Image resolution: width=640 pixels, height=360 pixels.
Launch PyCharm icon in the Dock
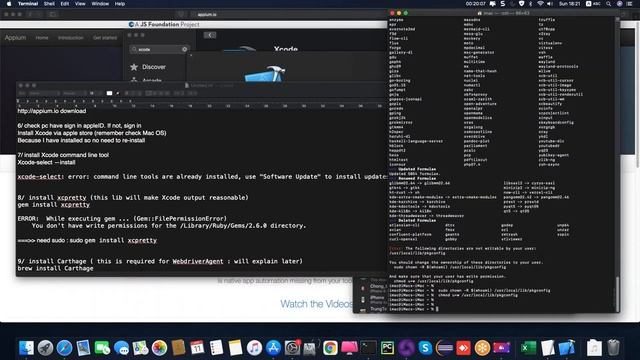click(387, 348)
